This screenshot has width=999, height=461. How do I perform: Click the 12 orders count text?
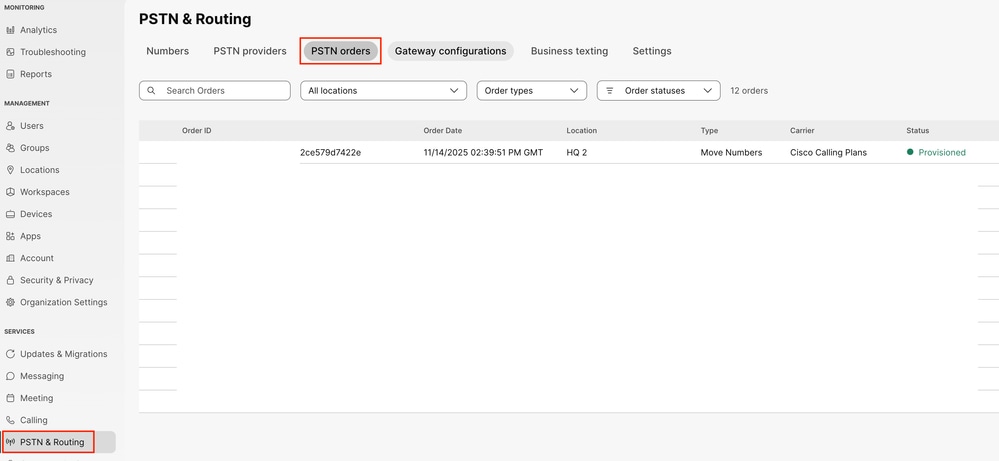coord(749,90)
